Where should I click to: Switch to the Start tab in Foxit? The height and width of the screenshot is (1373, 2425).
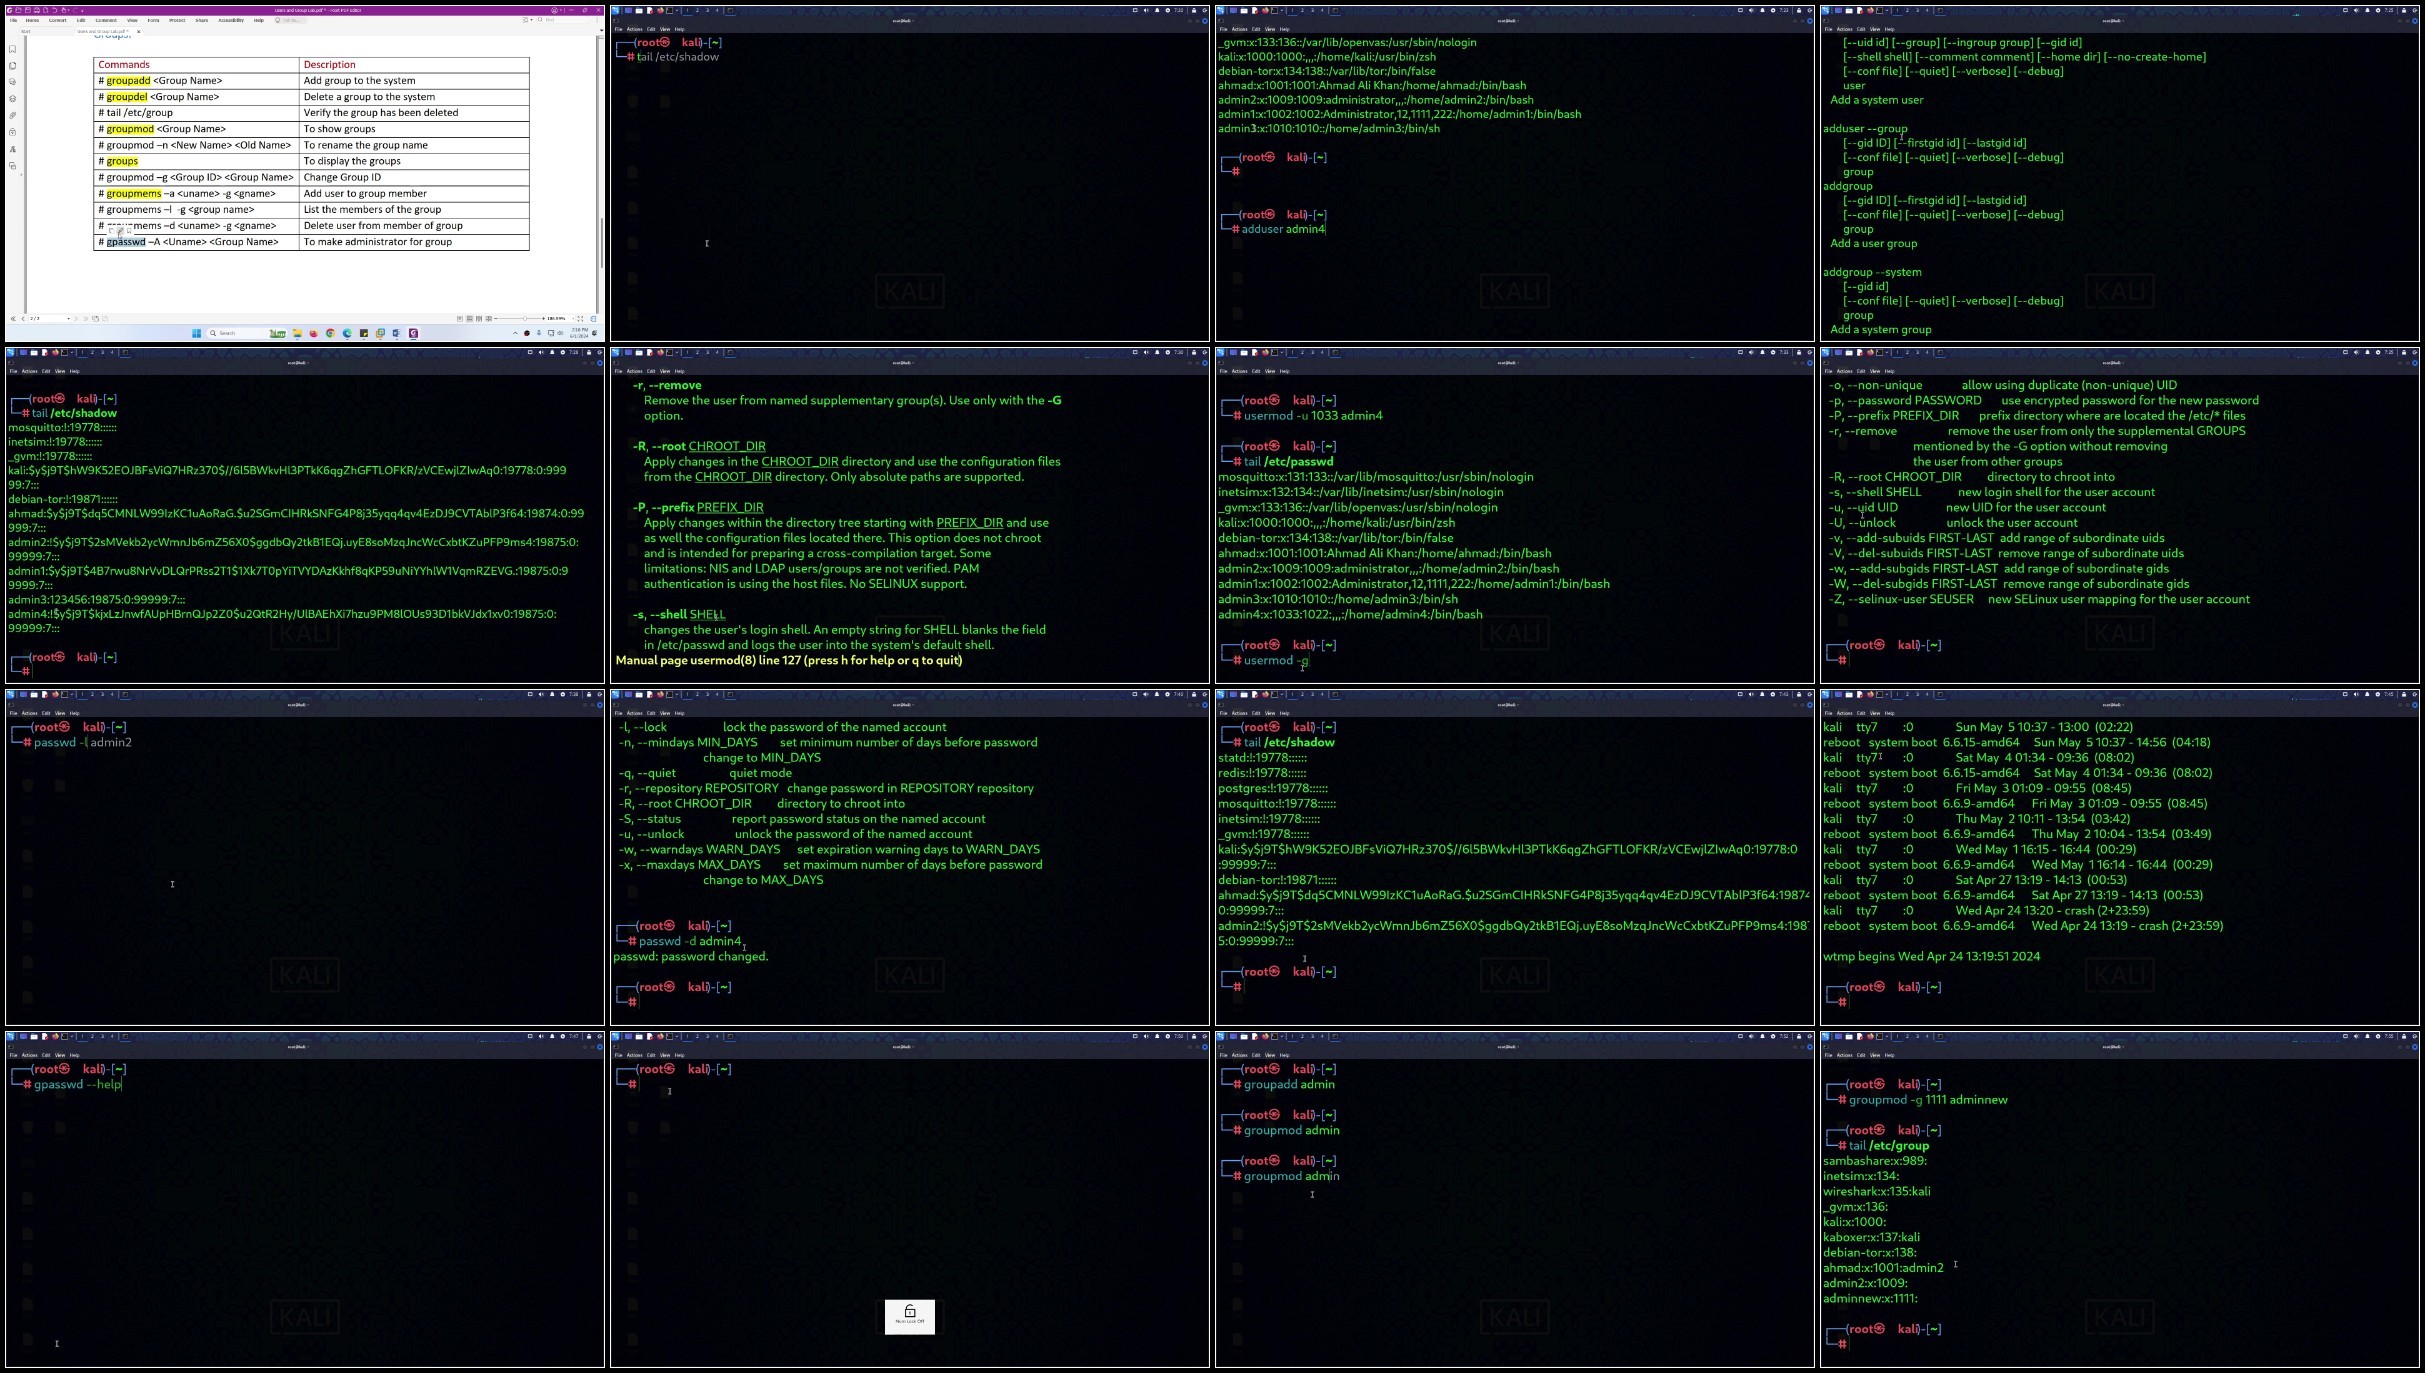coord(26,31)
